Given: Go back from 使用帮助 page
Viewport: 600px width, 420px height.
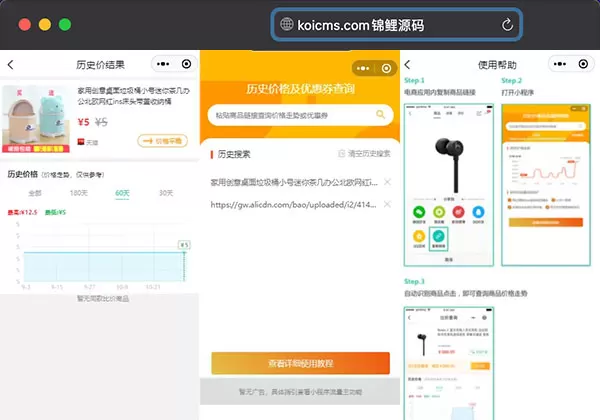Looking at the screenshot, I should tap(408, 65).
